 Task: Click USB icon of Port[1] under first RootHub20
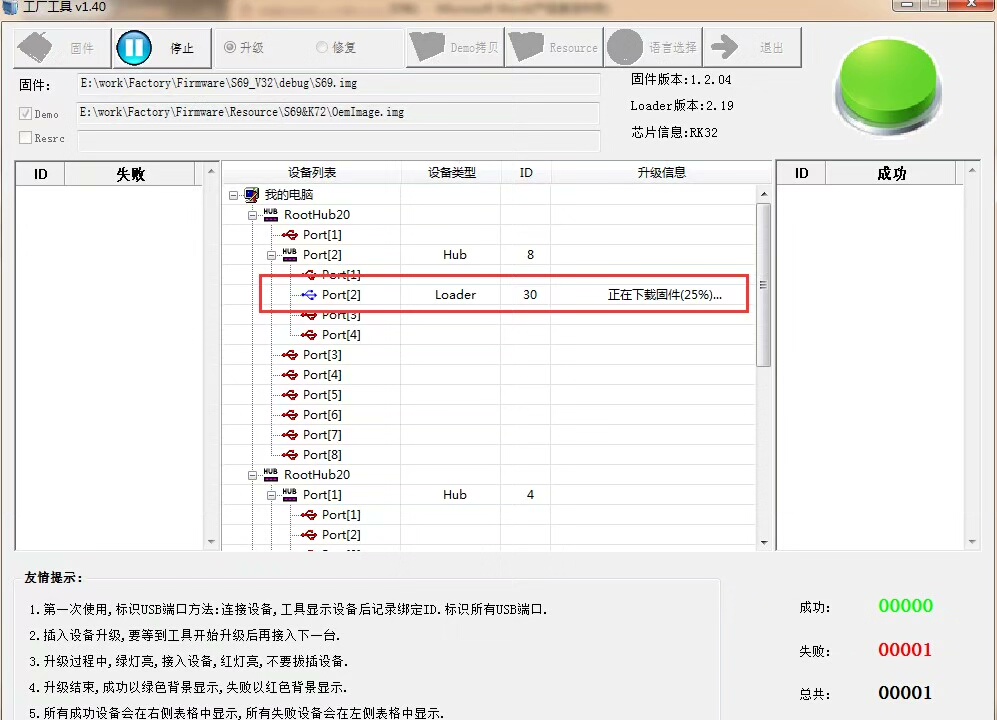pos(290,235)
